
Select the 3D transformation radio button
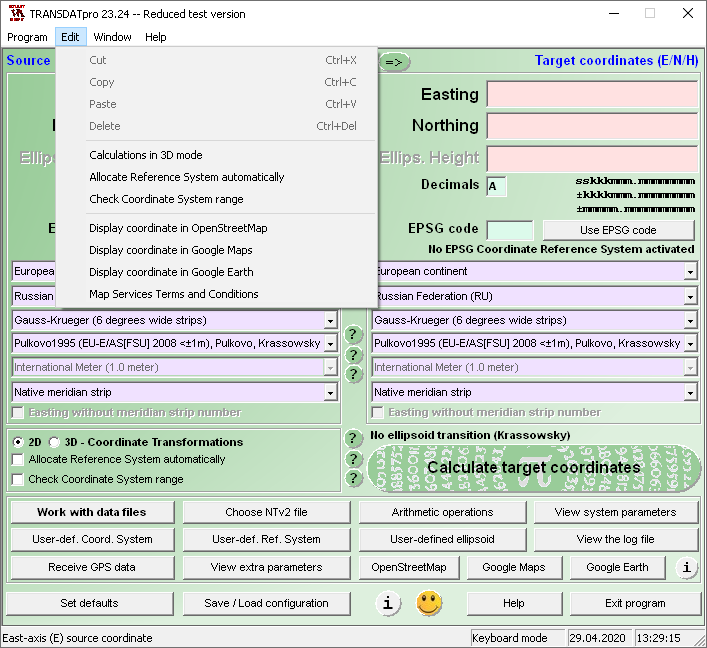pos(54,442)
